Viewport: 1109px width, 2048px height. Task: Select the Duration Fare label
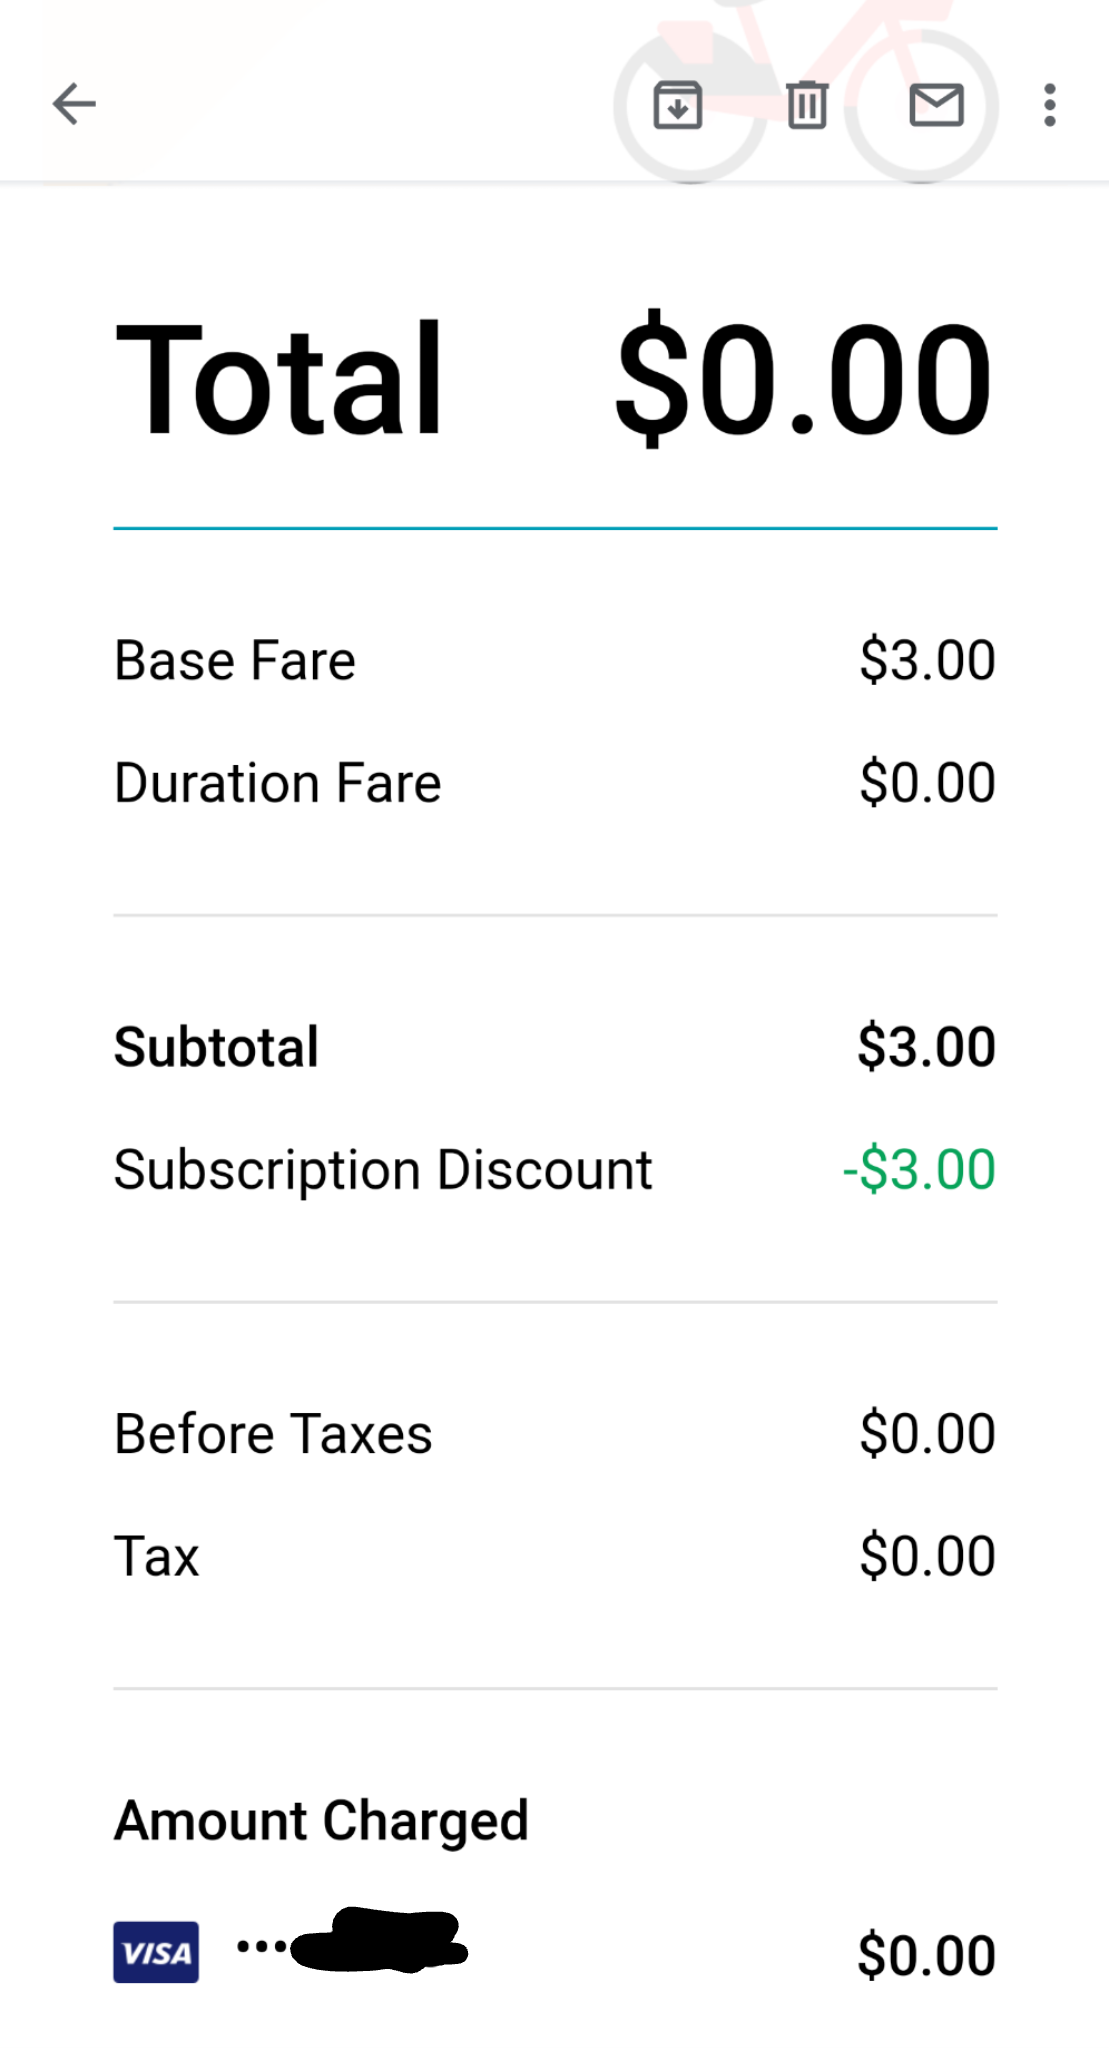pos(278,783)
